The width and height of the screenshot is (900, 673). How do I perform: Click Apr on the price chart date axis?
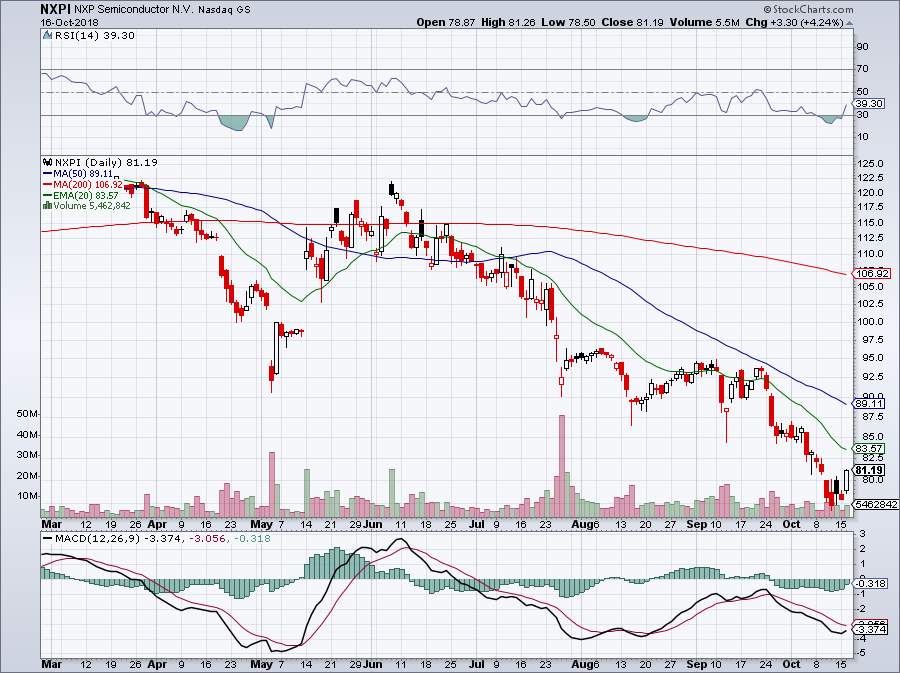(157, 524)
